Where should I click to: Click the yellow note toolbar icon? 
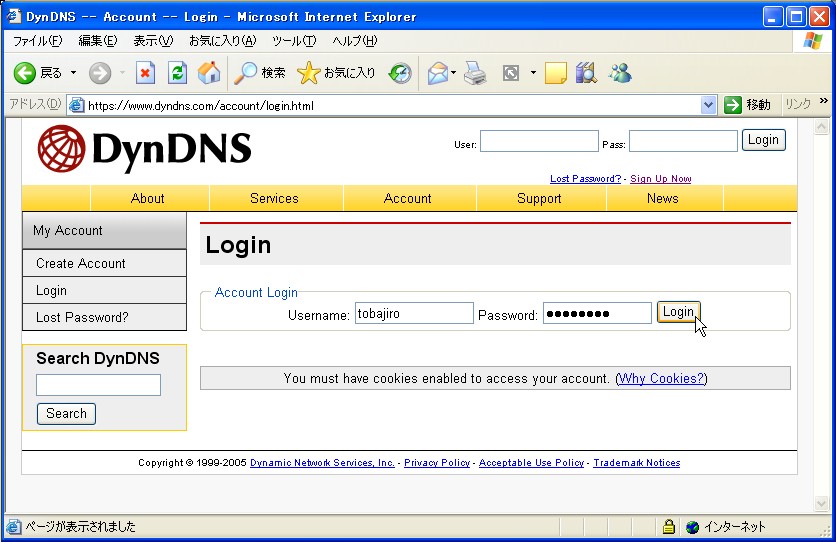(556, 72)
